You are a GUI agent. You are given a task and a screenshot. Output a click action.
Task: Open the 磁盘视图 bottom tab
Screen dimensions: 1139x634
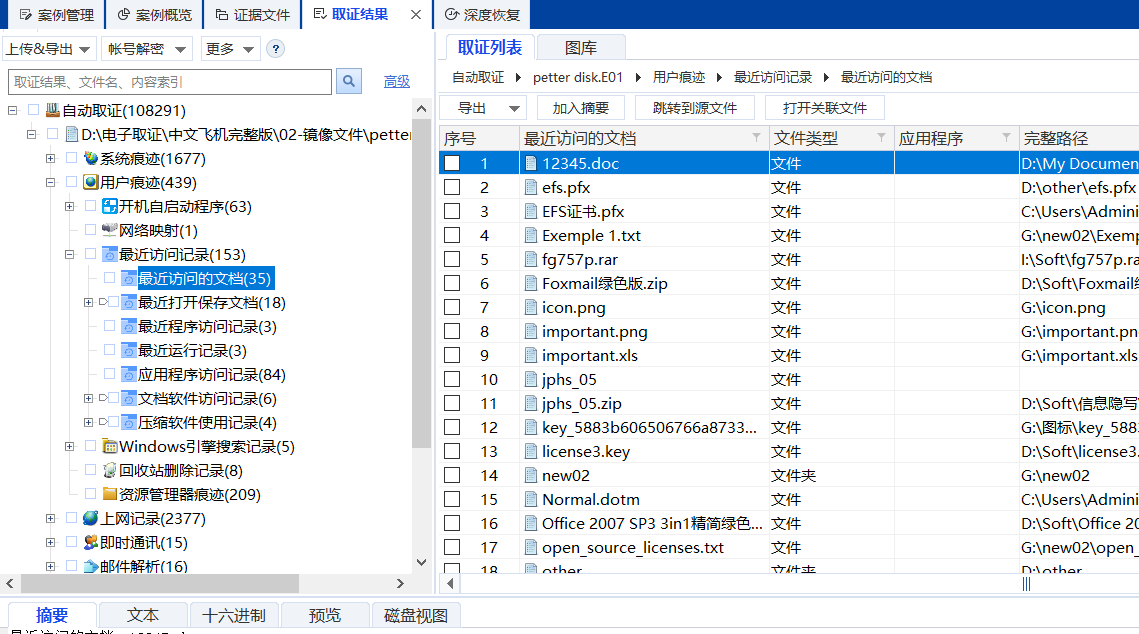click(416, 615)
